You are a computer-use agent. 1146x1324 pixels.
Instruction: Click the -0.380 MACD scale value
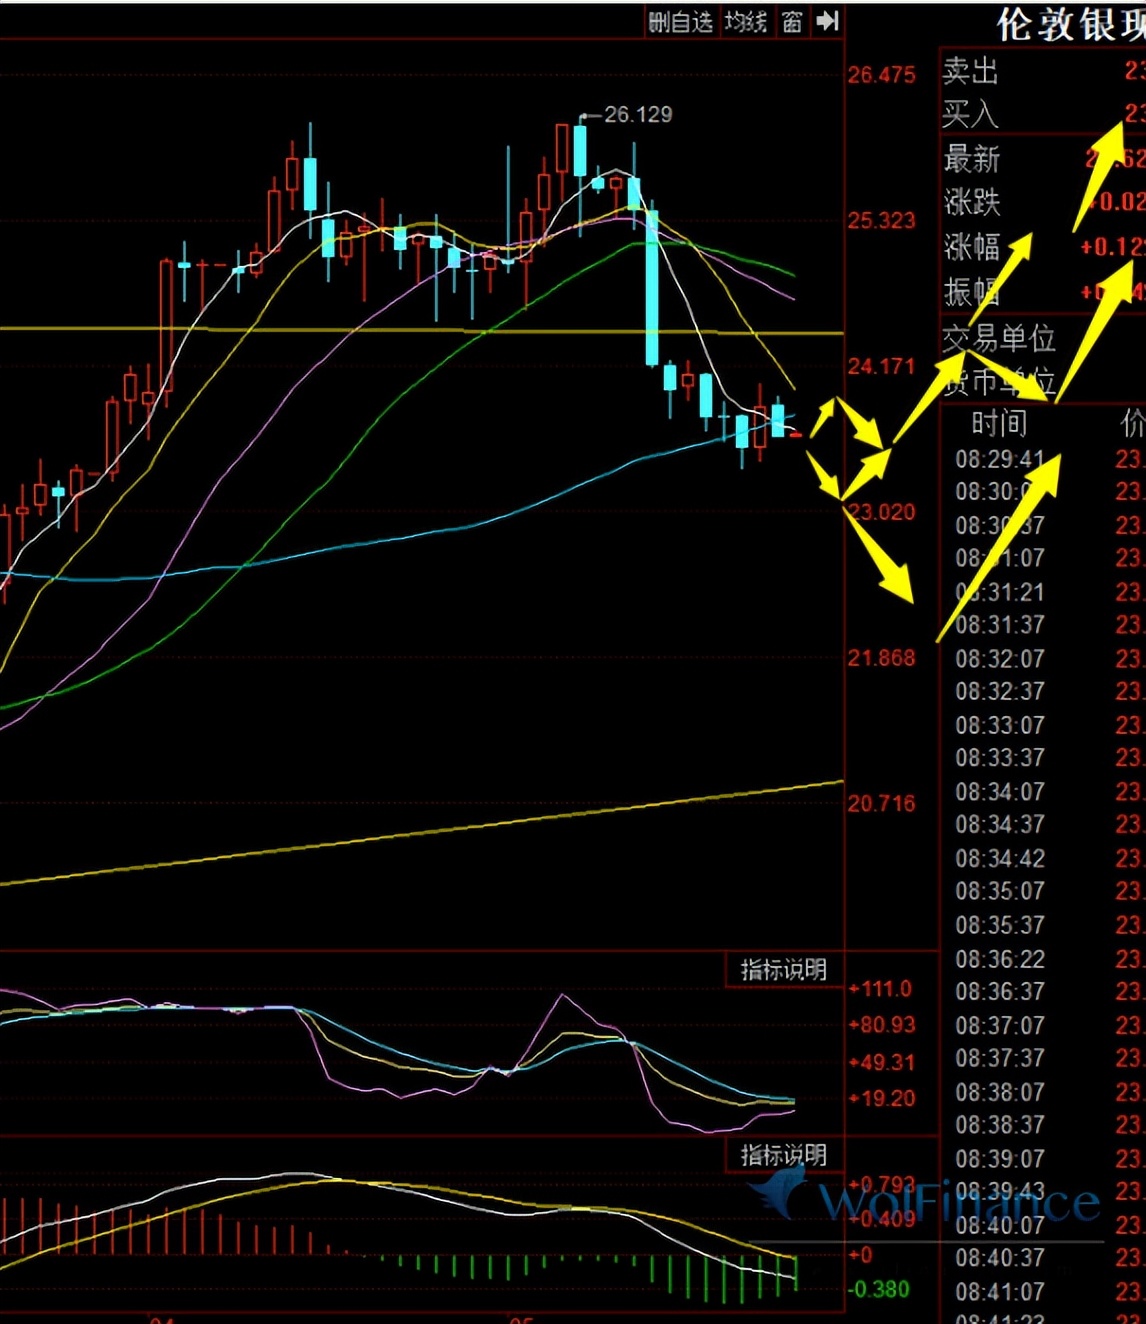[879, 1289]
